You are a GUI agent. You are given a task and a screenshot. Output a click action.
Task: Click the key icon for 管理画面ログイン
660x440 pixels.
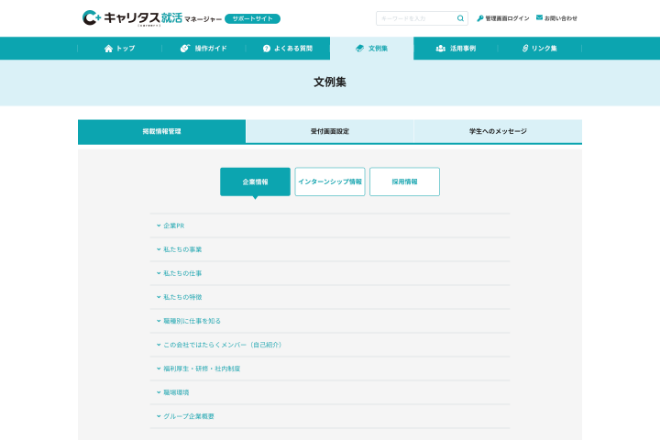480,18
